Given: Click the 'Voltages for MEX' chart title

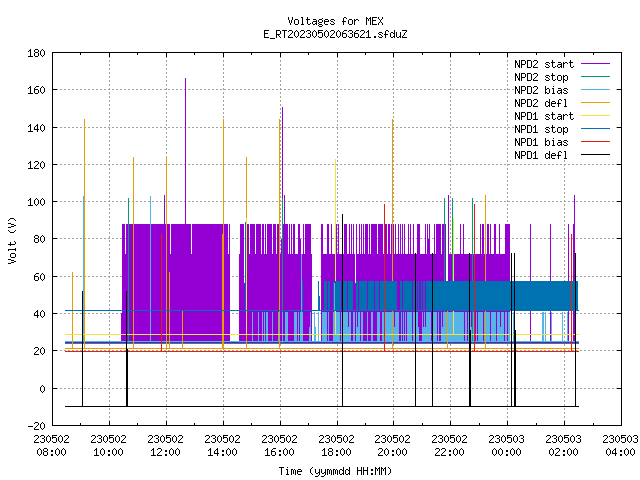Looking at the screenshot, I should point(335,21).
